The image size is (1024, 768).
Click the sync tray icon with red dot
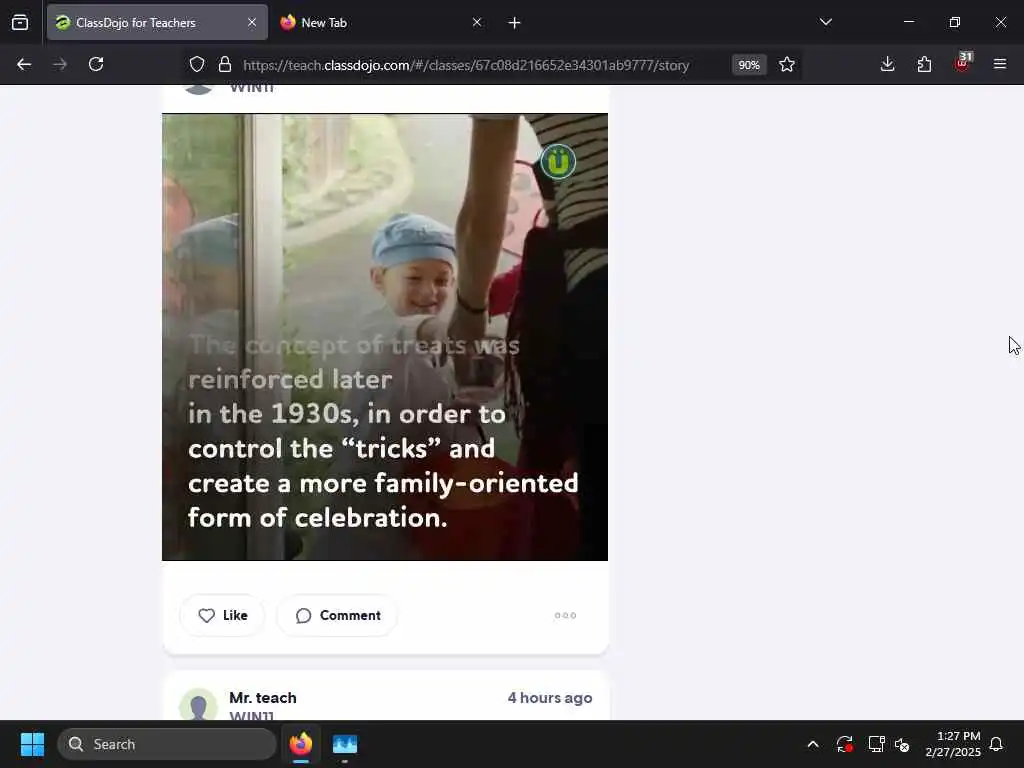(x=844, y=744)
